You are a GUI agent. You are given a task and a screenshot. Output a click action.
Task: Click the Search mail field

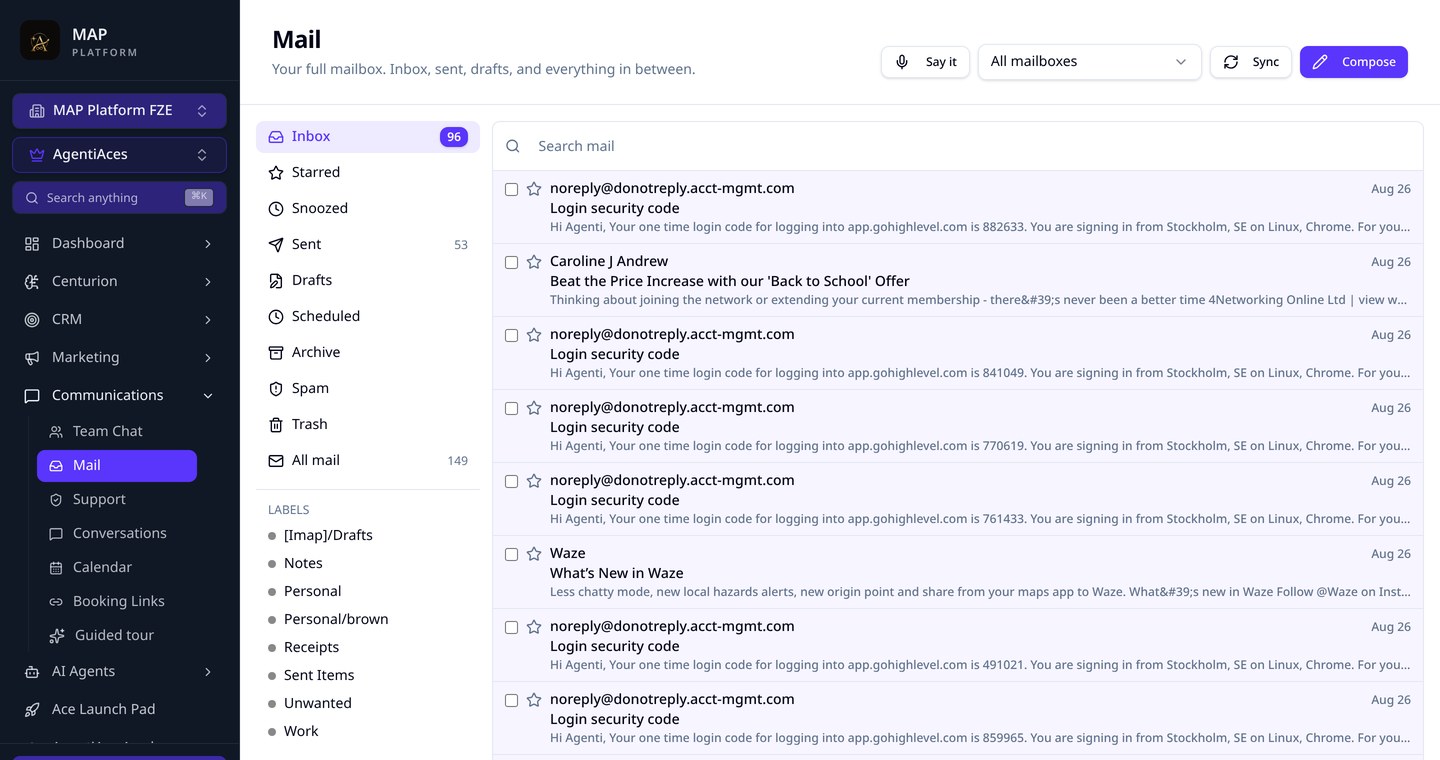click(x=958, y=146)
